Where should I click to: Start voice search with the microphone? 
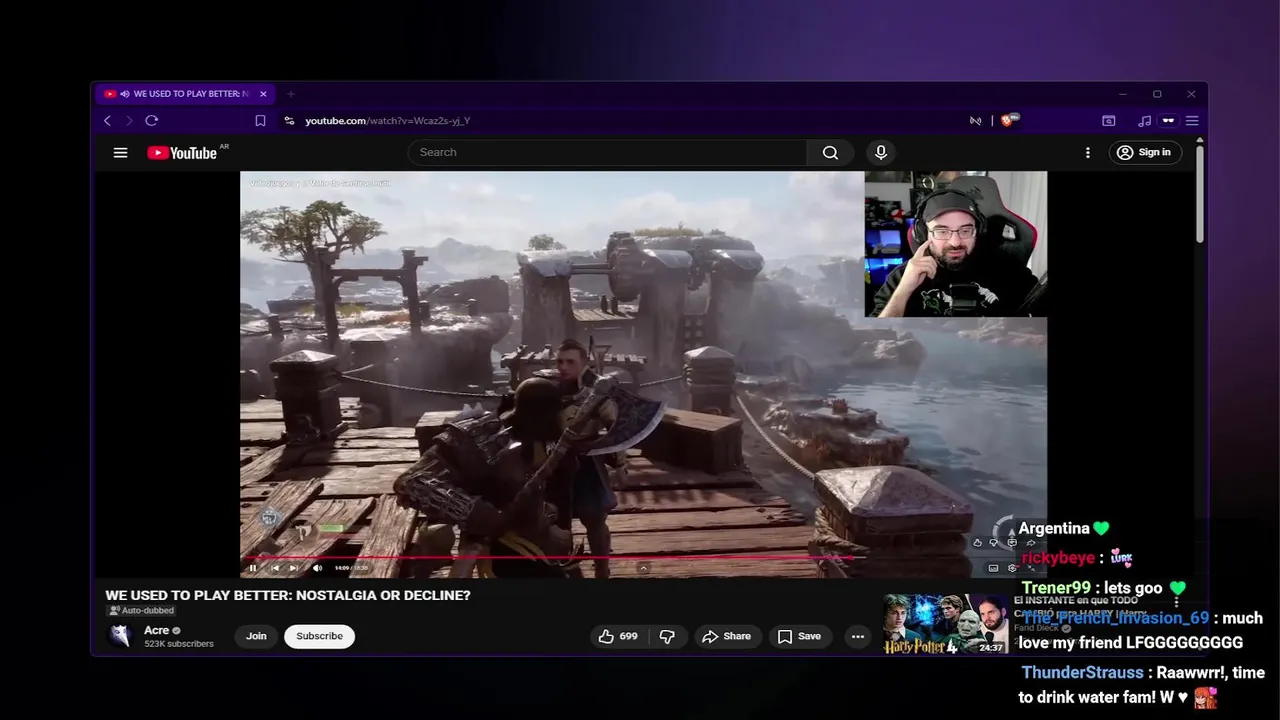tap(881, 152)
